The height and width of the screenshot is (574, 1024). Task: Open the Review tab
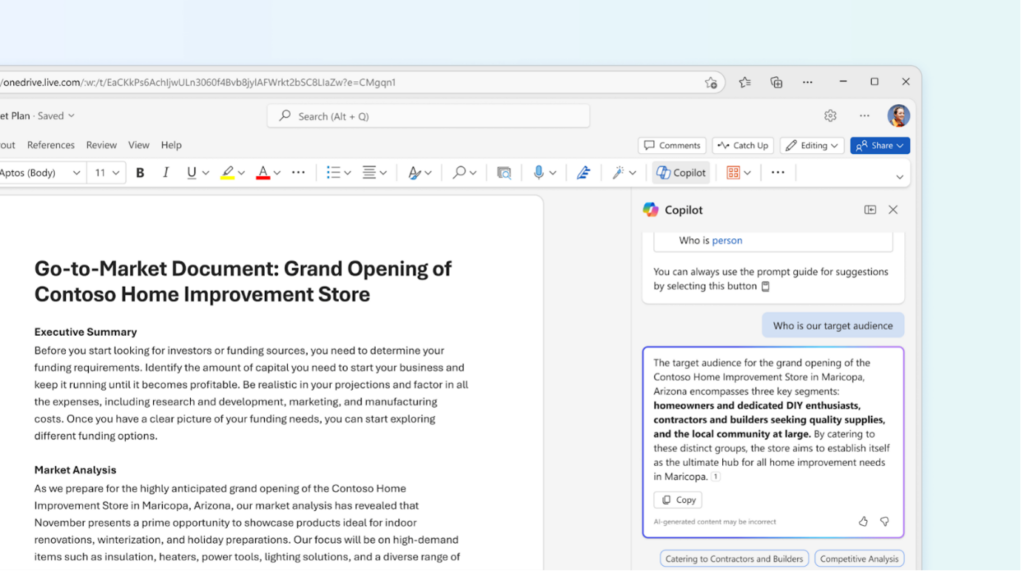[101, 145]
